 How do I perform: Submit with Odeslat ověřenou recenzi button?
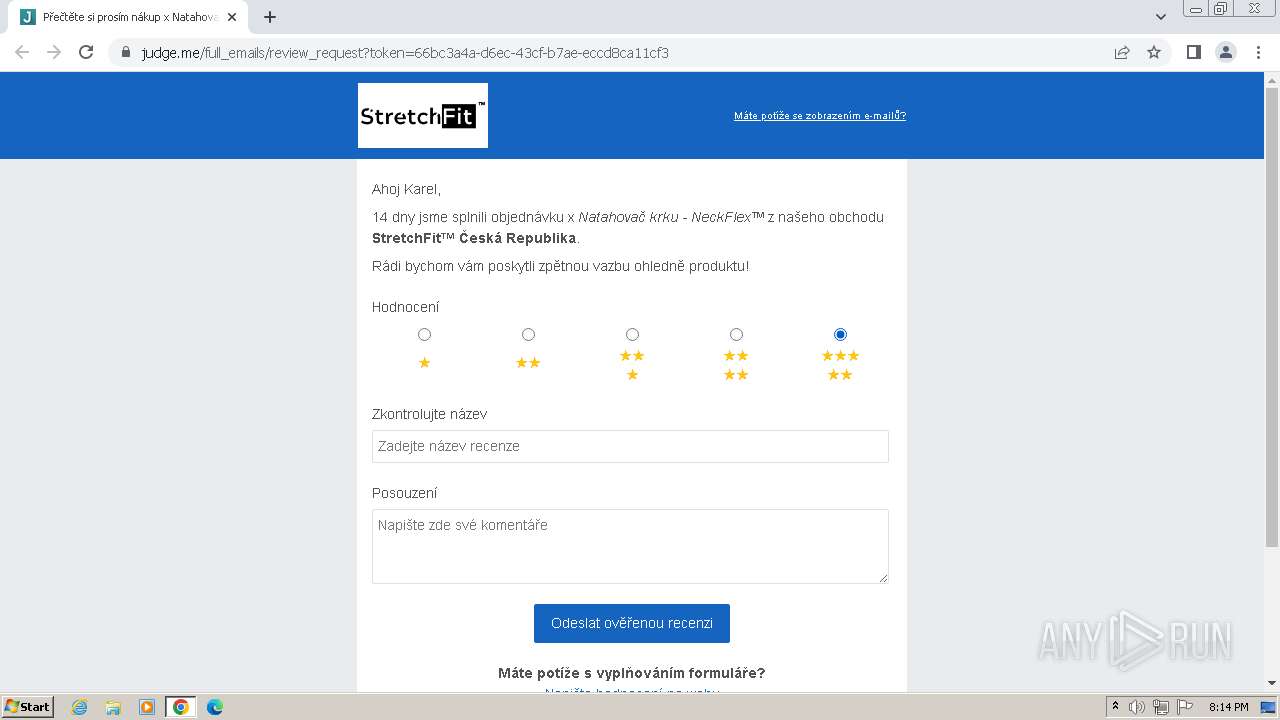[x=632, y=623]
